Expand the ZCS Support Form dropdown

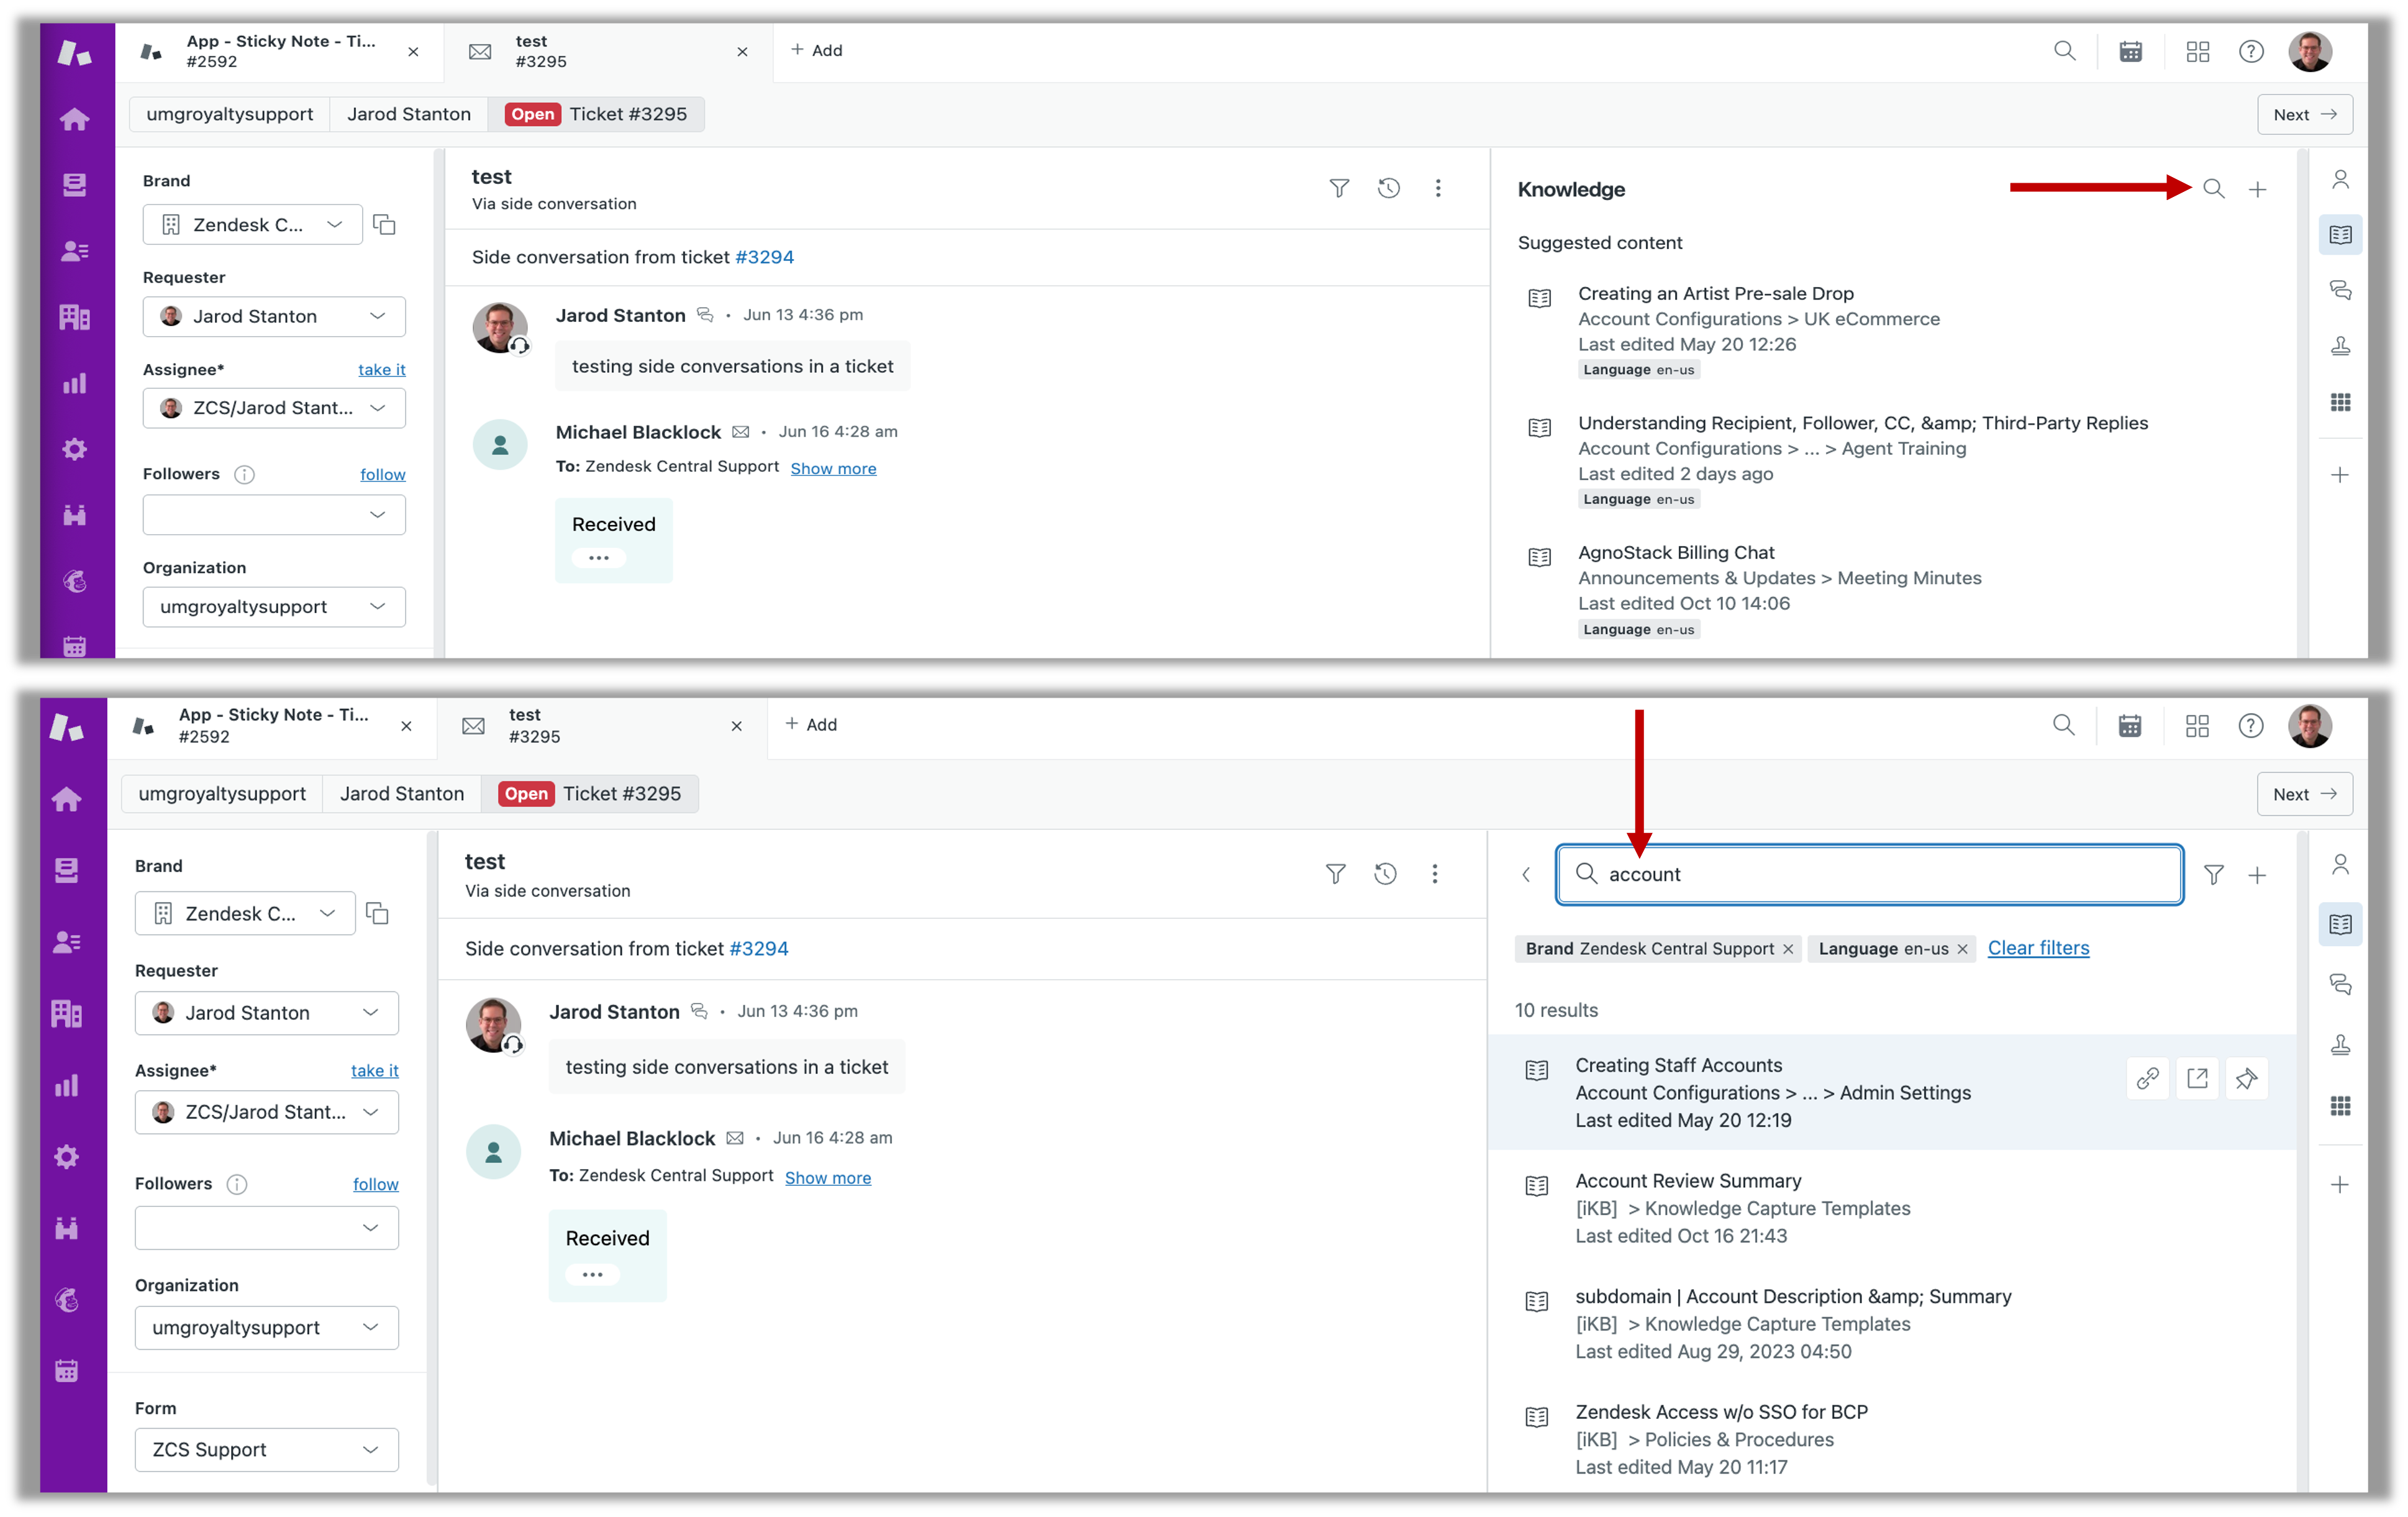tap(266, 1449)
